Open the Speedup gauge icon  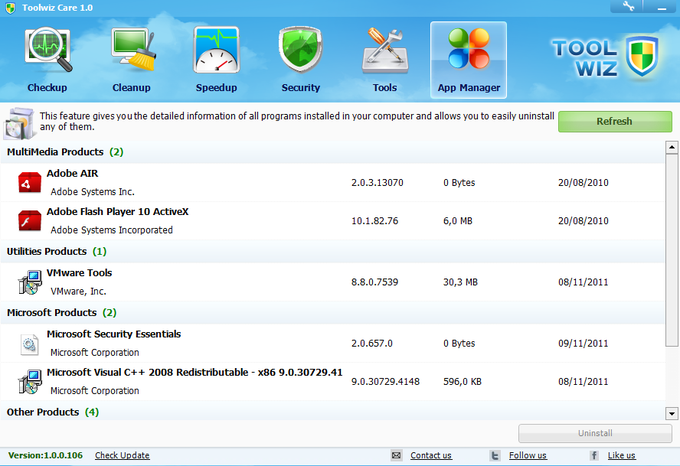216,50
